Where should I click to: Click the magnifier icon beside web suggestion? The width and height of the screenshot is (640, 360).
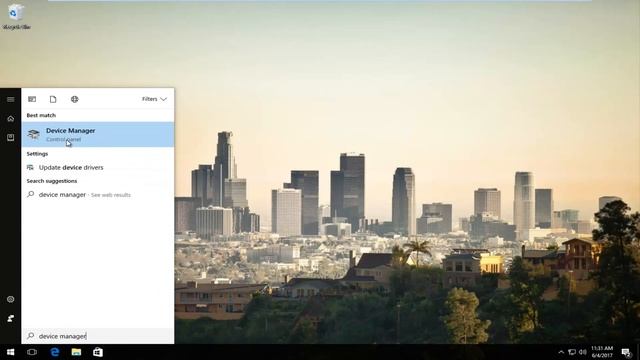pyautogui.click(x=31, y=195)
